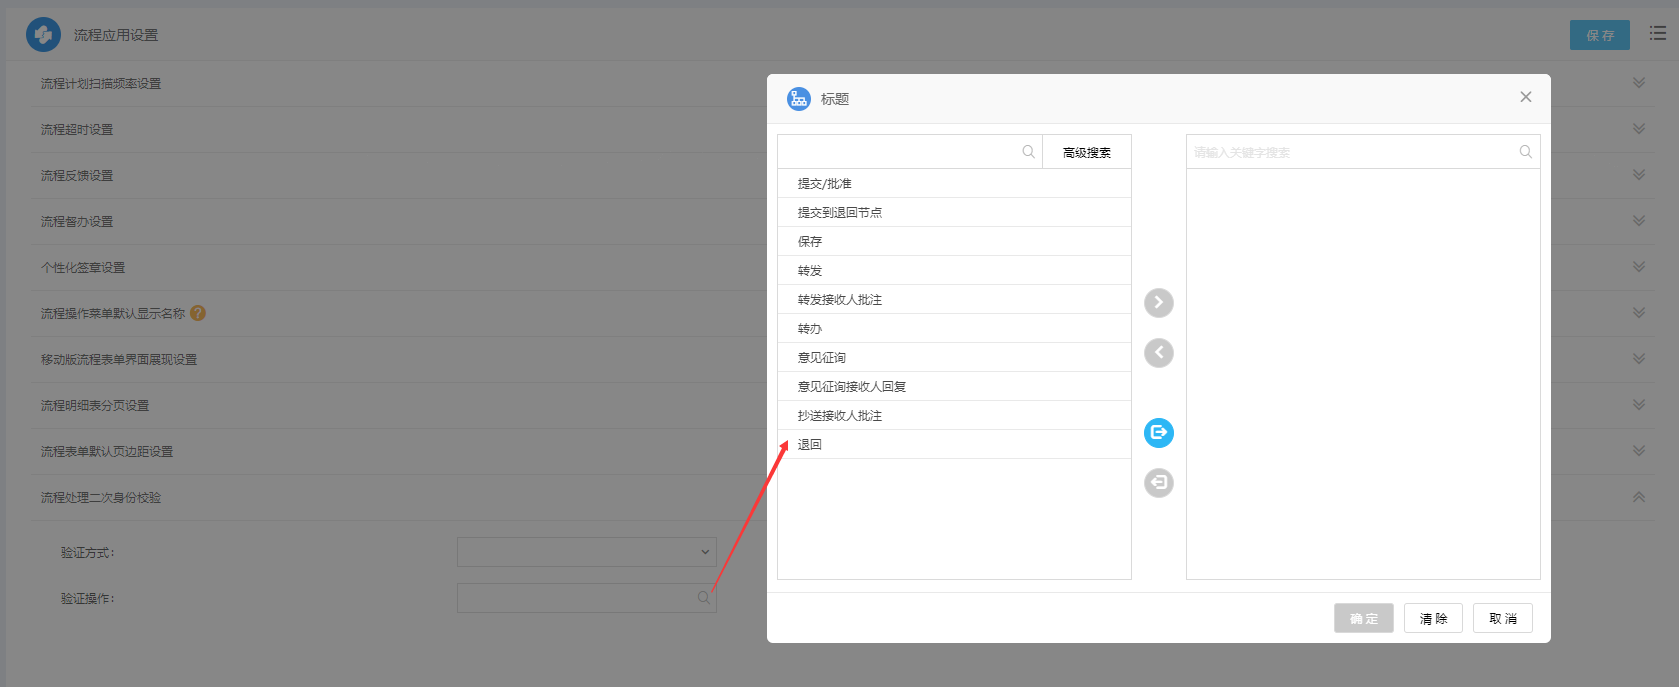Choose 意见征询 list entry
This screenshot has height=687, width=1679.
pyautogui.click(x=822, y=358)
